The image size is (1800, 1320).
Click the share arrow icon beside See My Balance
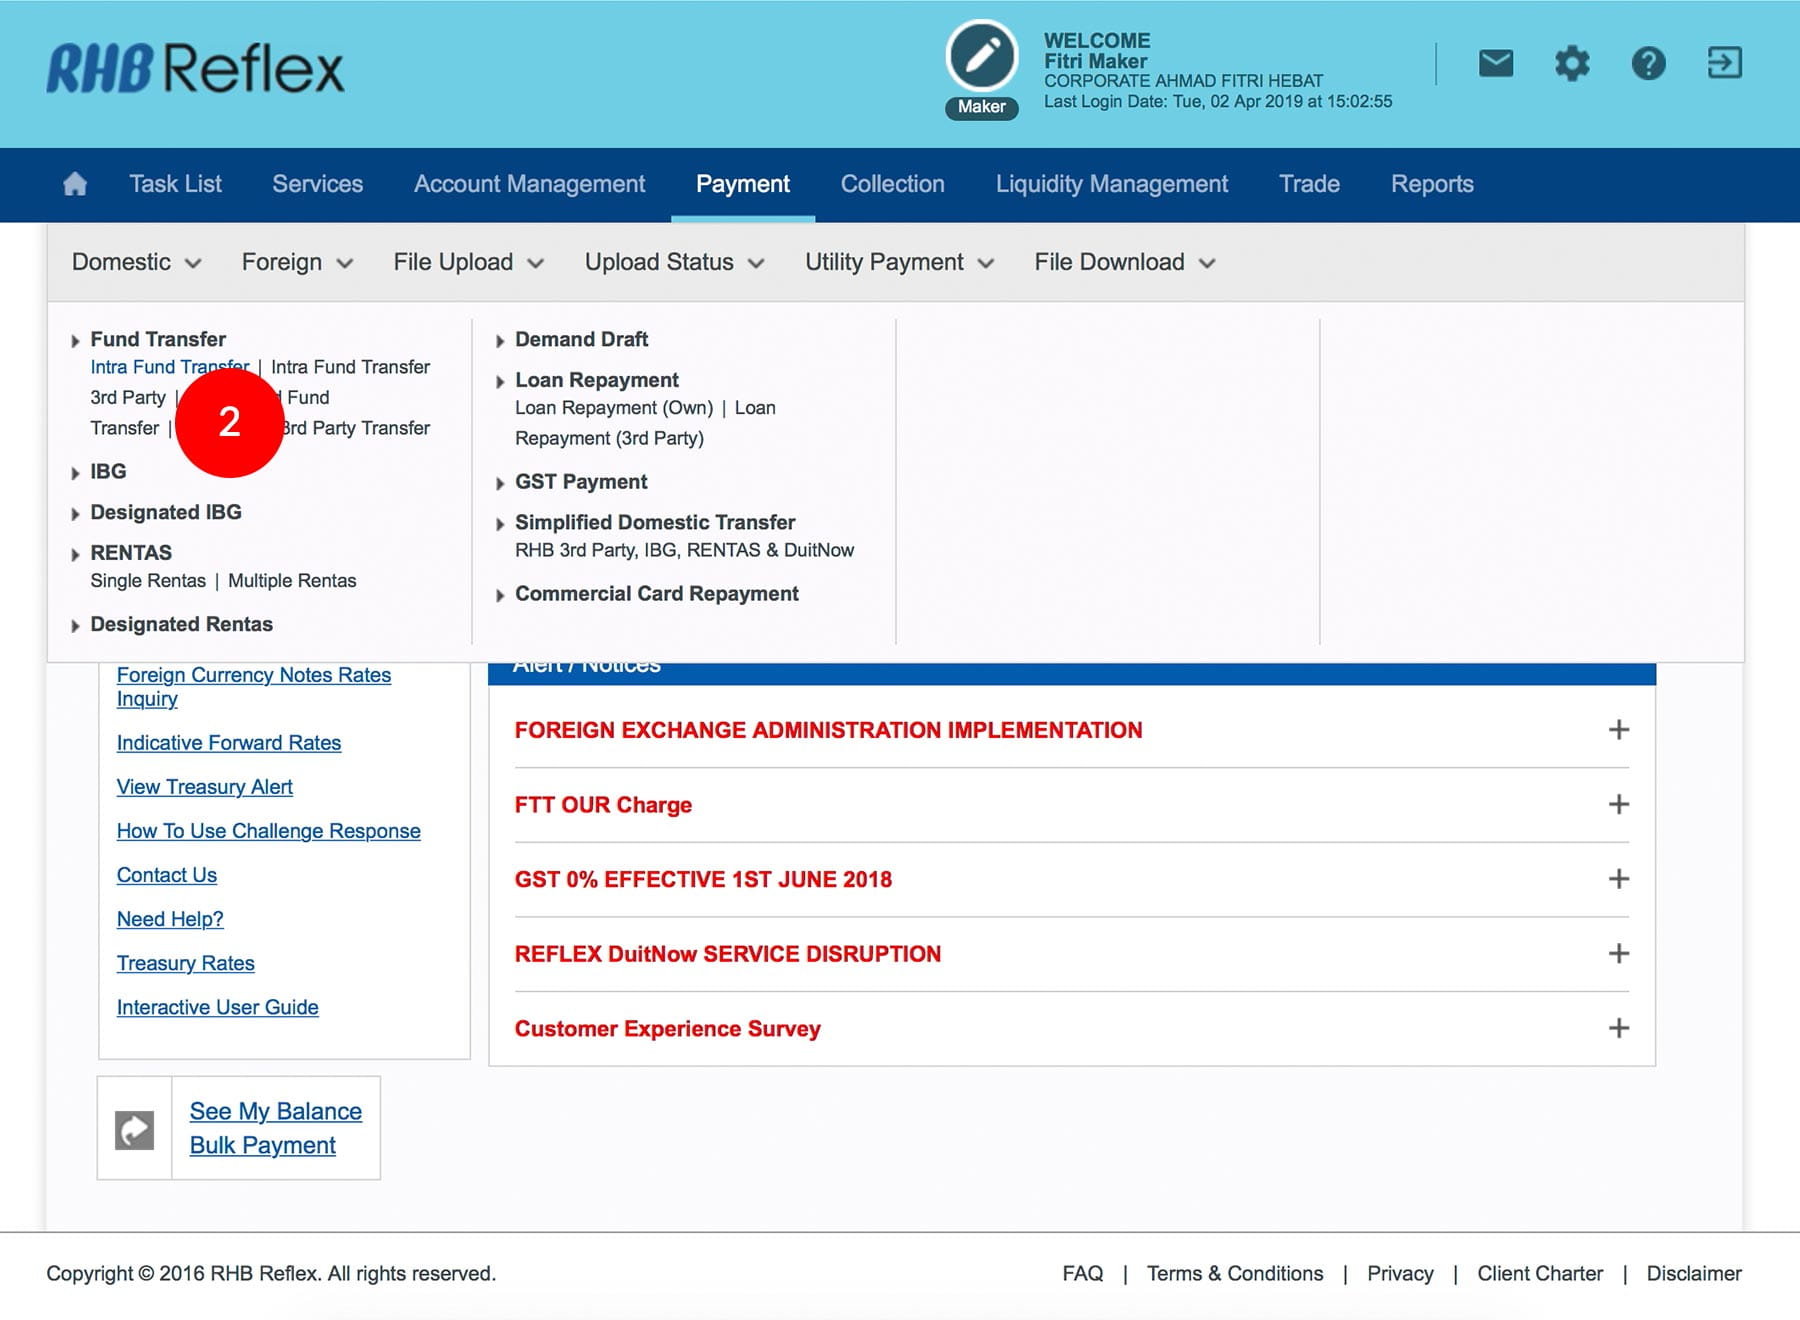(x=135, y=1129)
